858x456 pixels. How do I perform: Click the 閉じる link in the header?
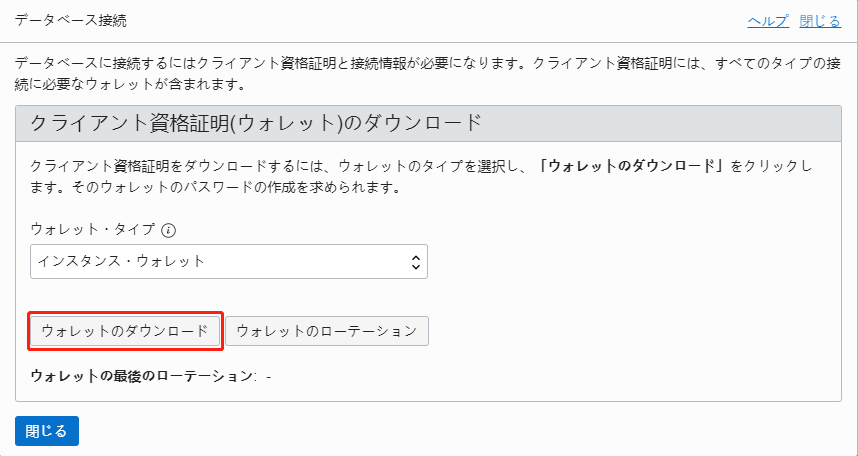point(820,20)
